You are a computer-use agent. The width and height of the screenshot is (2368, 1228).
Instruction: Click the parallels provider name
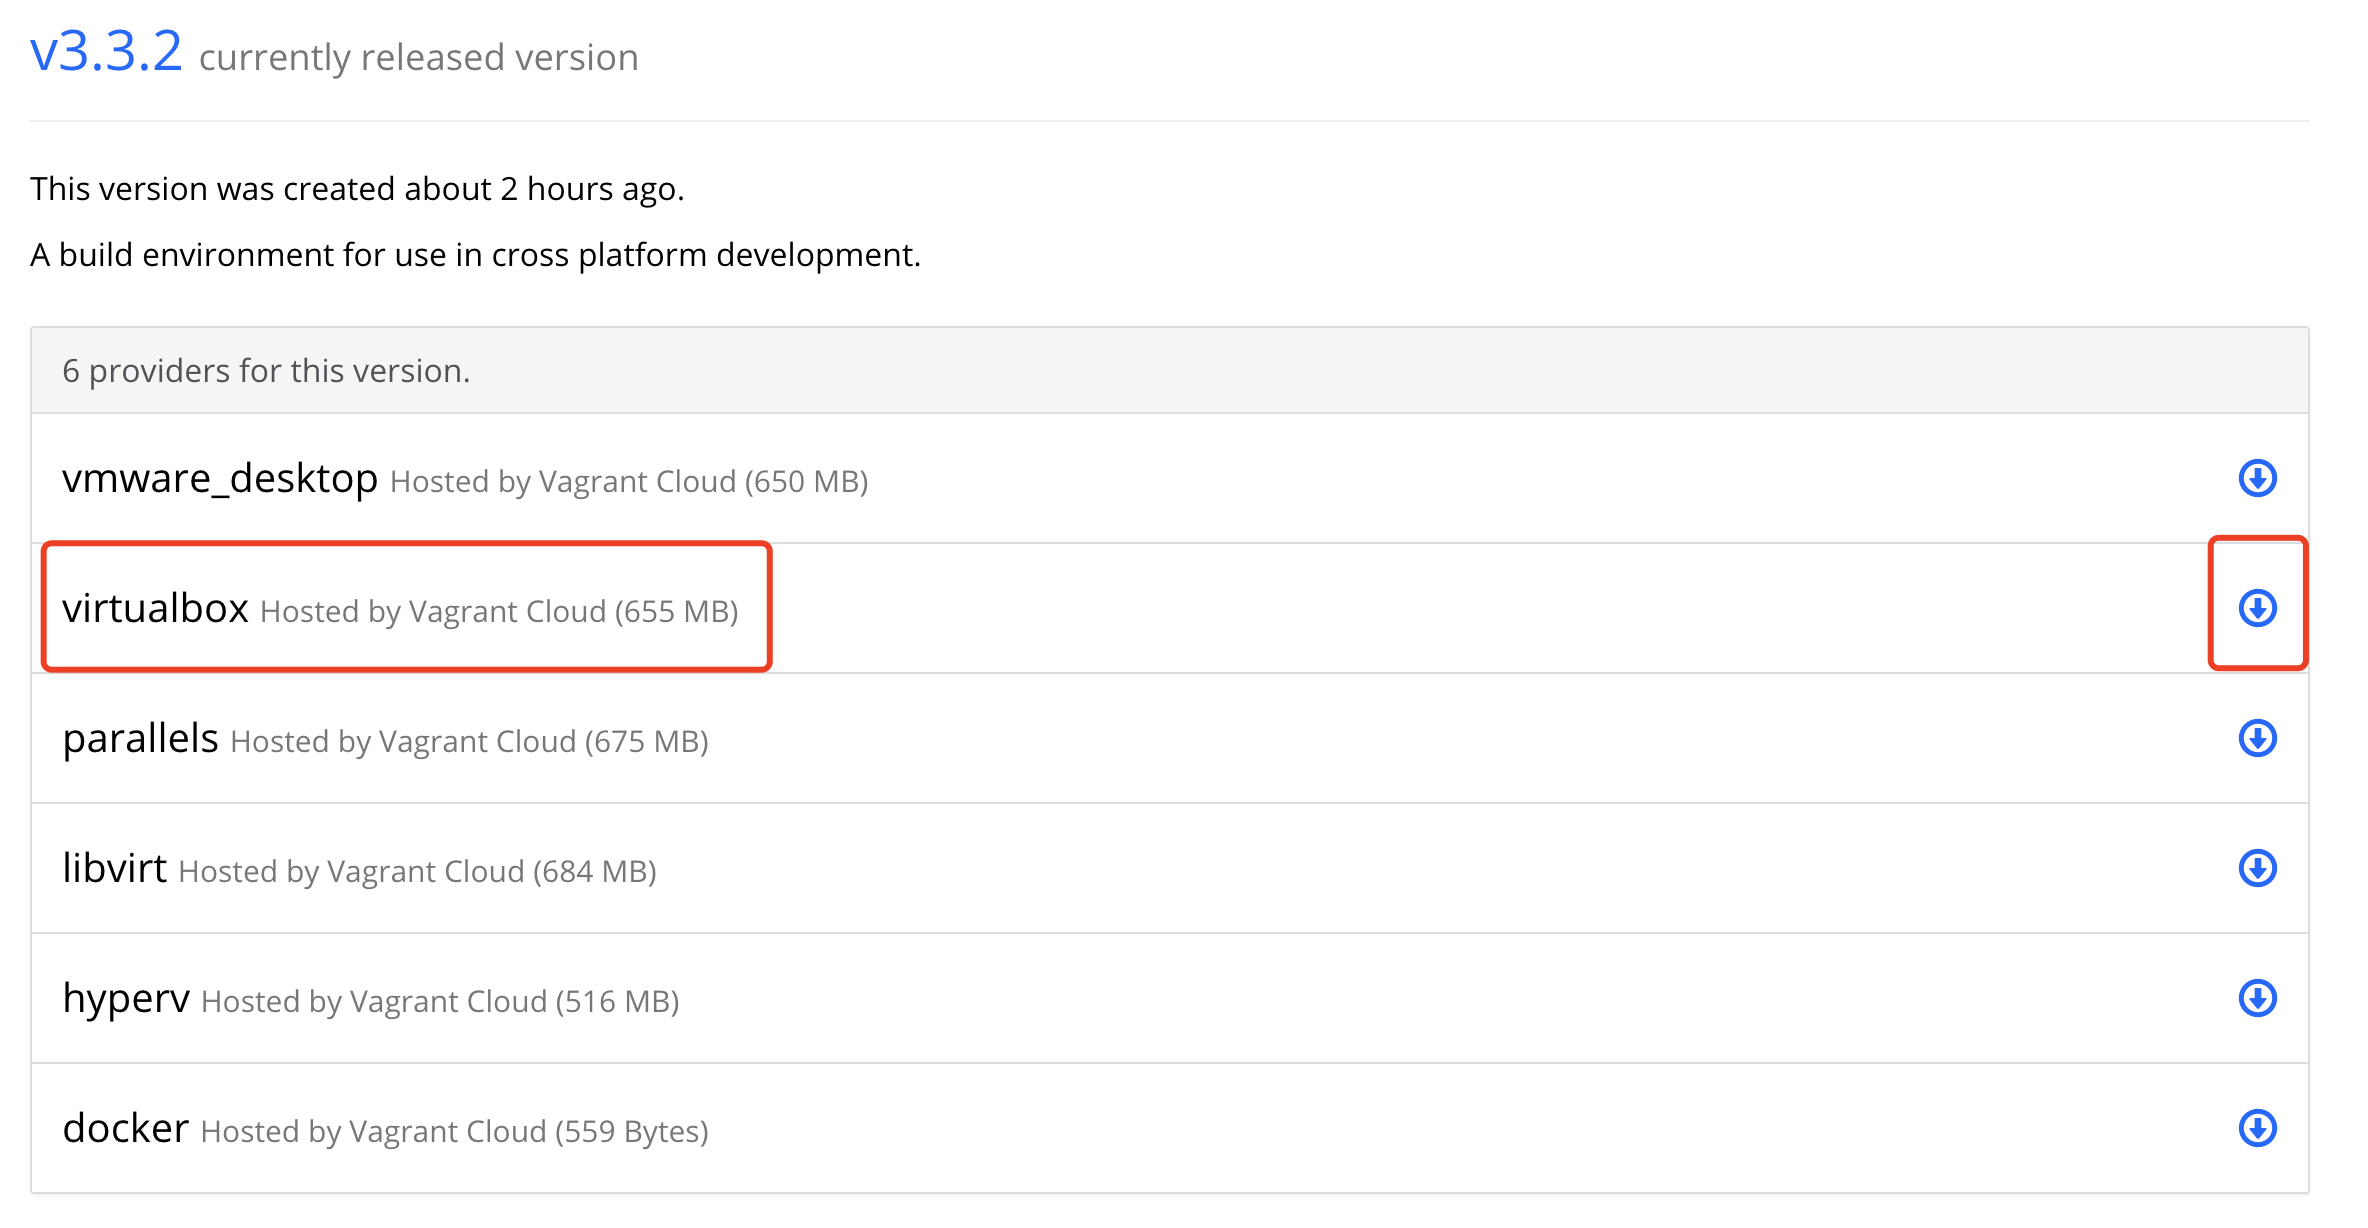[140, 739]
